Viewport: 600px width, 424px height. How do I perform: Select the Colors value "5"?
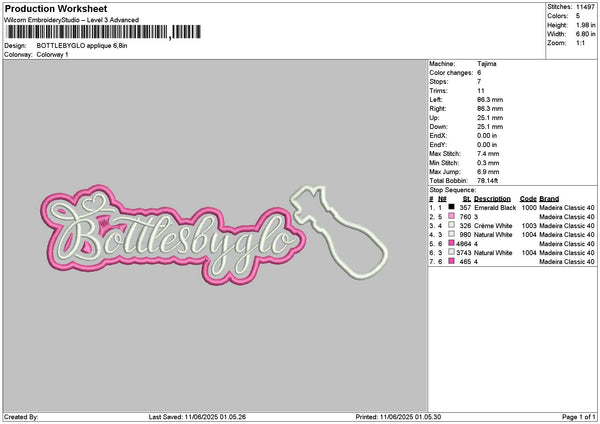(x=578, y=16)
